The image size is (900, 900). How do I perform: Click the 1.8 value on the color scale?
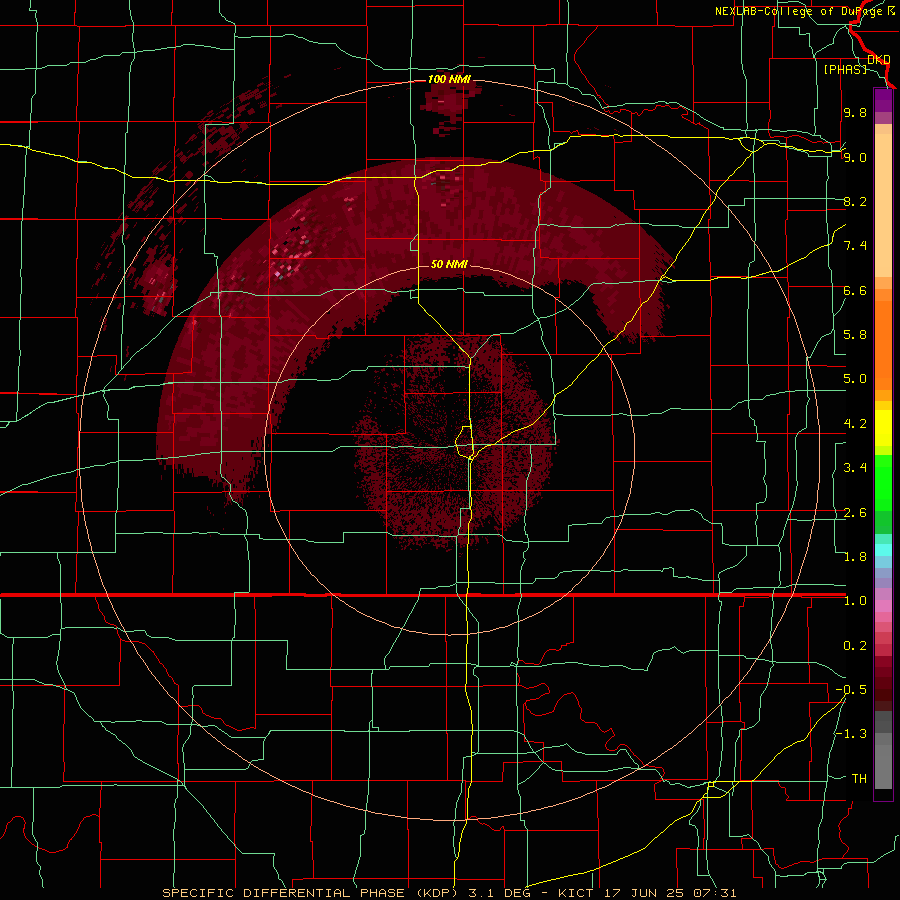tap(855, 557)
